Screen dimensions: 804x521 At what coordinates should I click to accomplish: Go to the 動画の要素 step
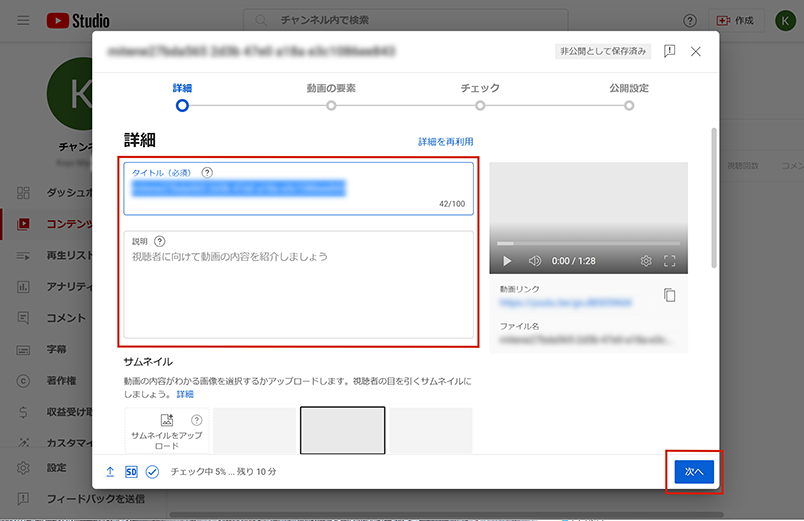tap(331, 104)
